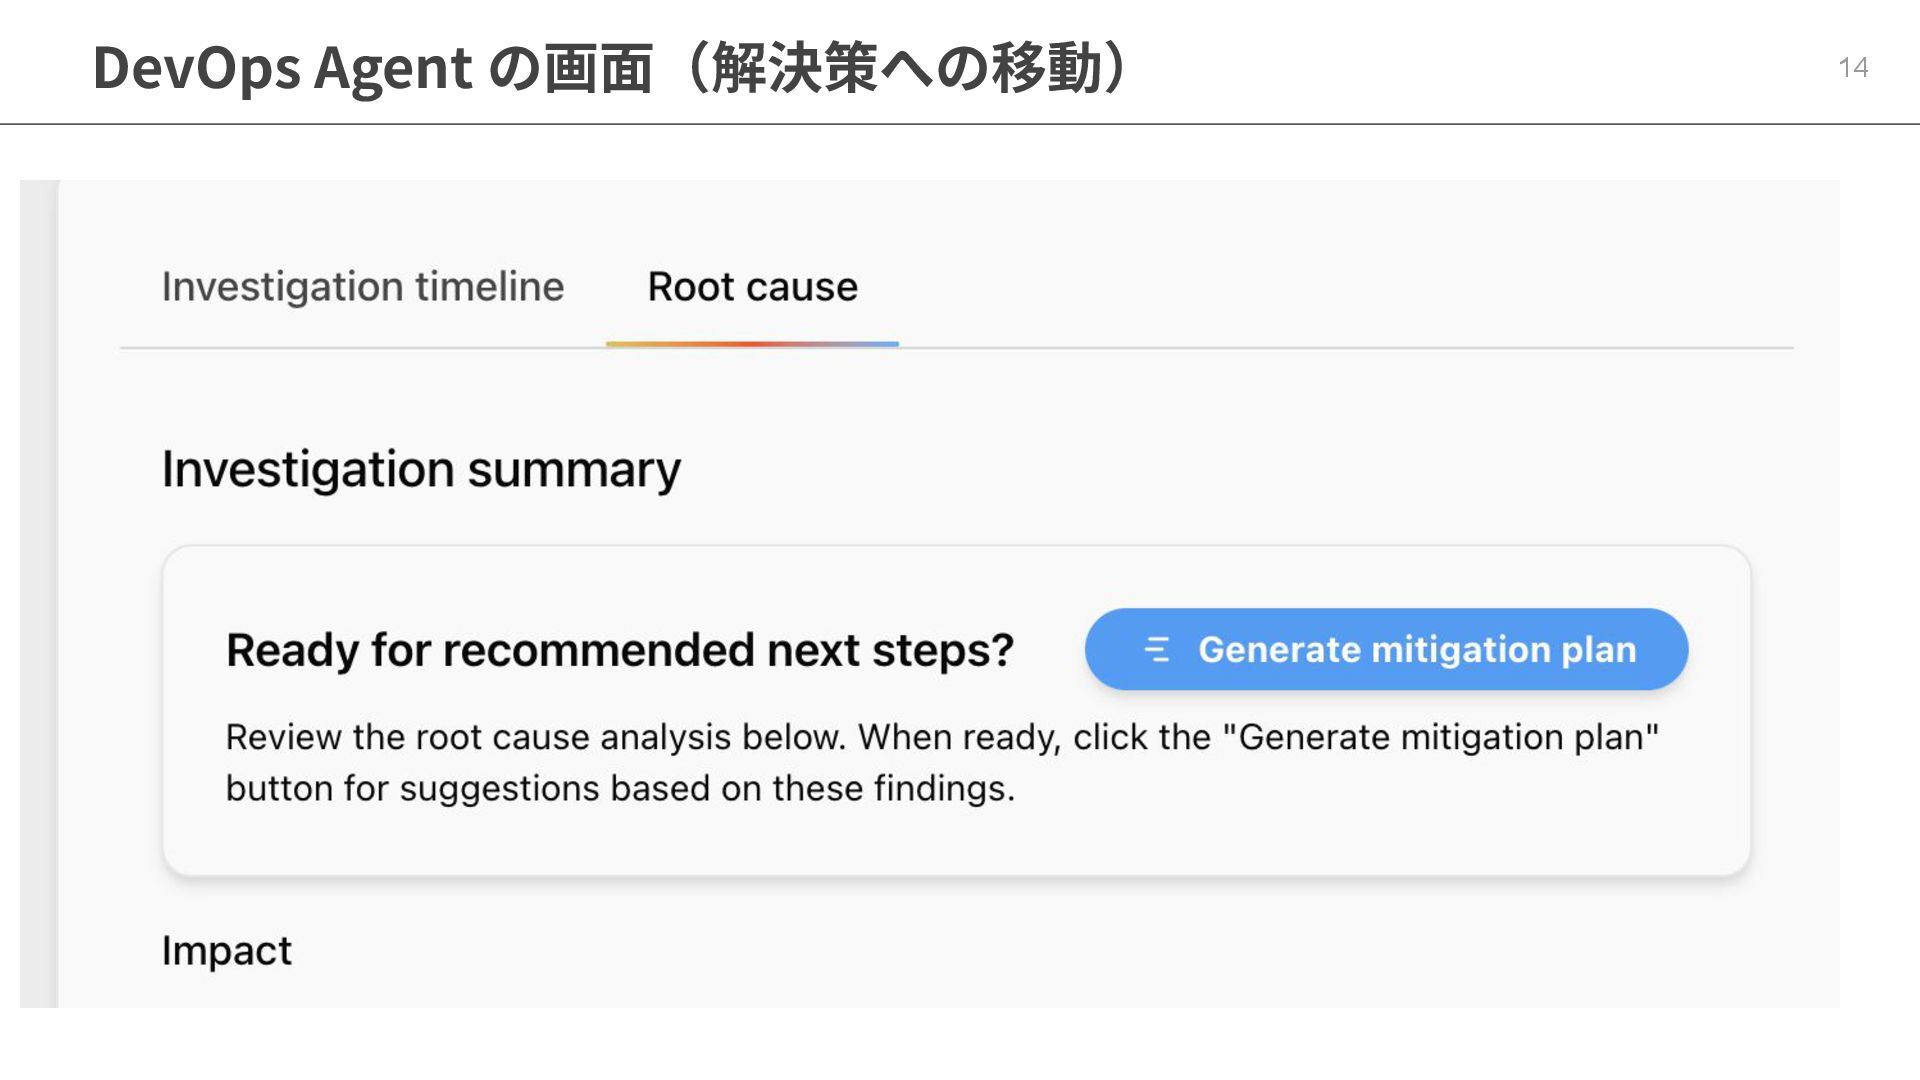Click the quoted "Generate mitigation plan" text in description
Viewport: 1920px width, 1080px height.
coord(1440,737)
